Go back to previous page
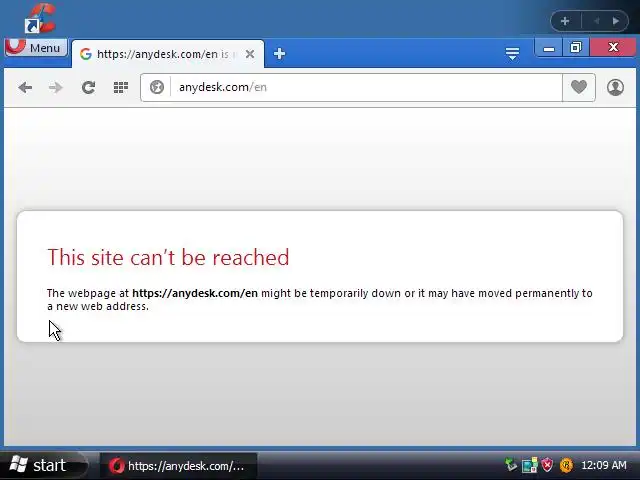This screenshot has width=640, height=480. tap(25, 87)
